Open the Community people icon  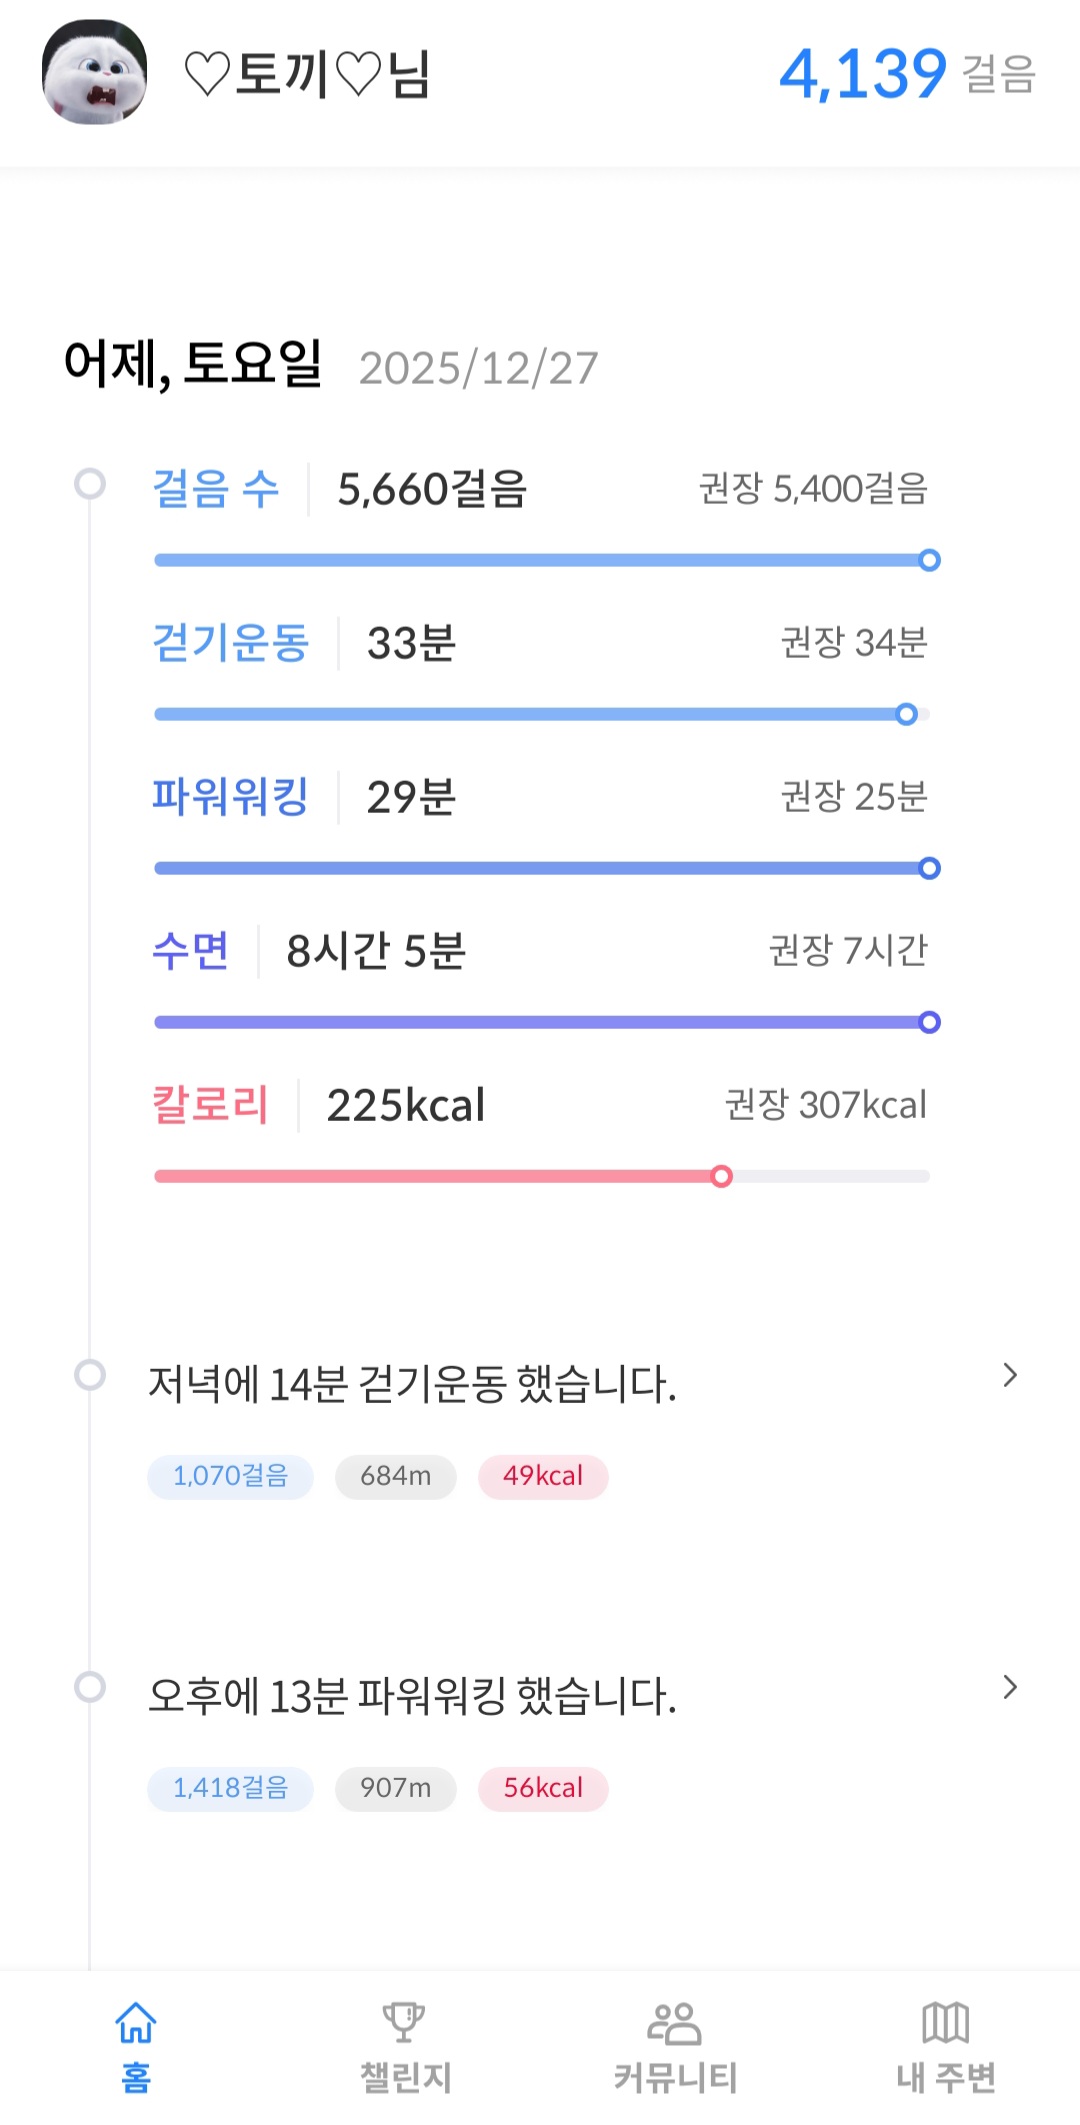674,2024
